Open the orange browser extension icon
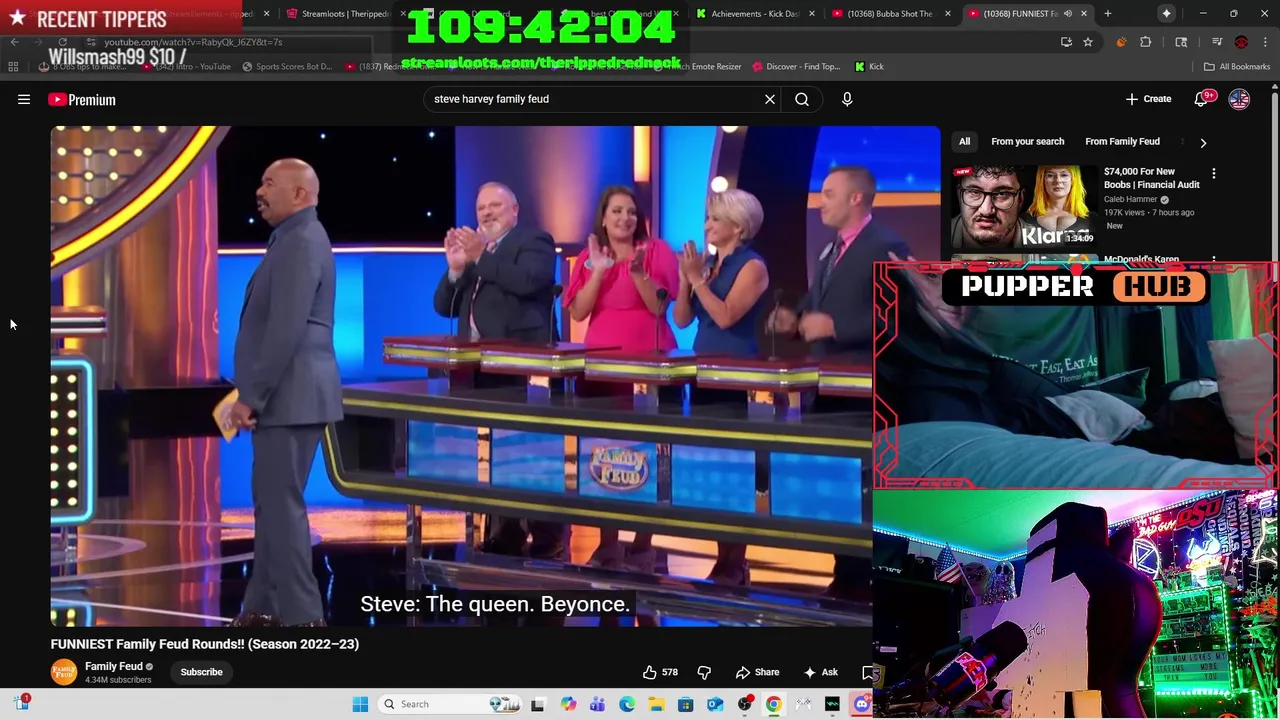This screenshot has height=720, width=1280. click(1121, 42)
